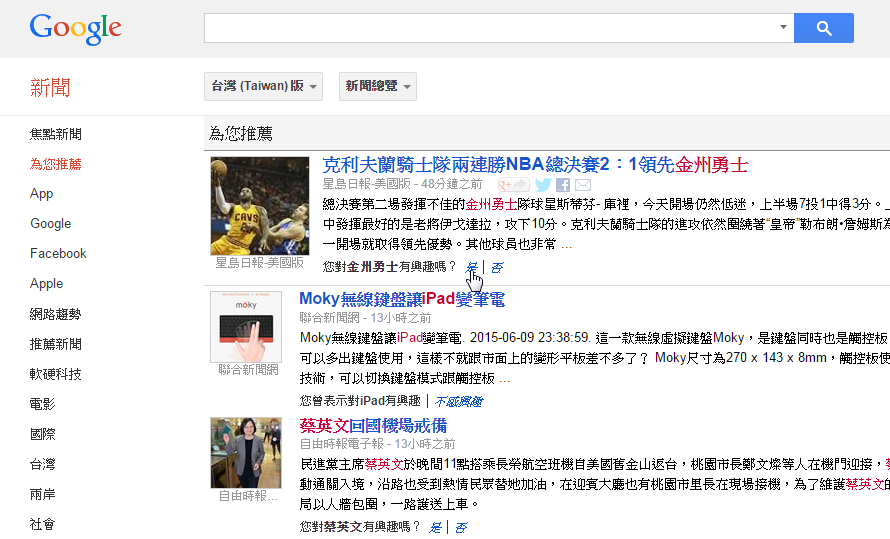890x539 pixels.
Task: Share Cavaliers story via Google+ icon
Action: click(513, 185)
